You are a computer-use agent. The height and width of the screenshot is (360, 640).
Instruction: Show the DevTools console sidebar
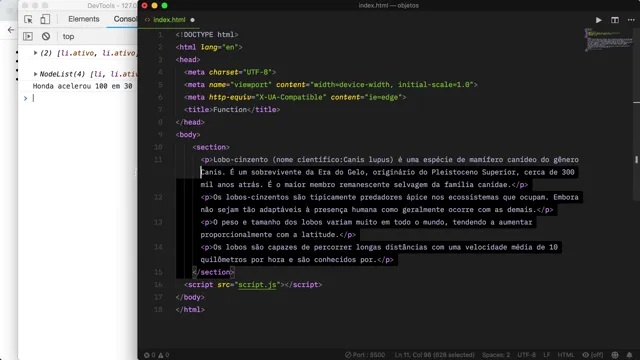pos(28,36)
